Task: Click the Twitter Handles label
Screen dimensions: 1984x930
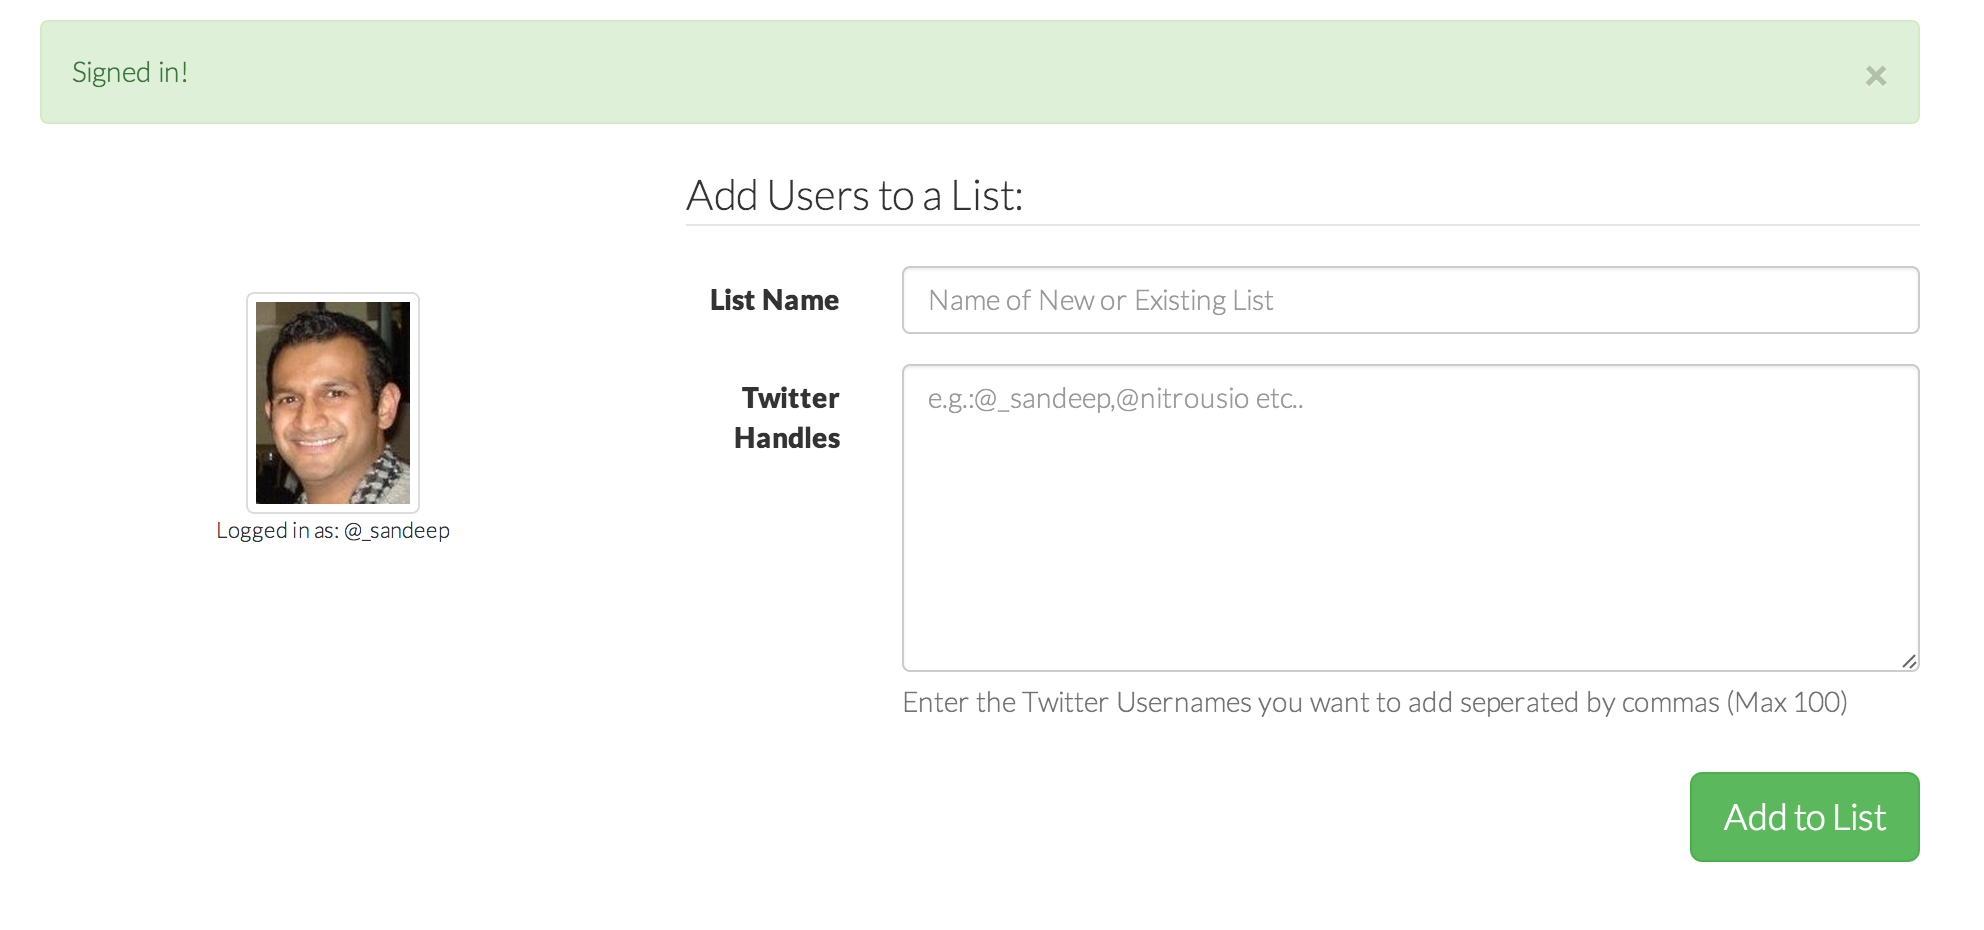Action: coord(787,417)
